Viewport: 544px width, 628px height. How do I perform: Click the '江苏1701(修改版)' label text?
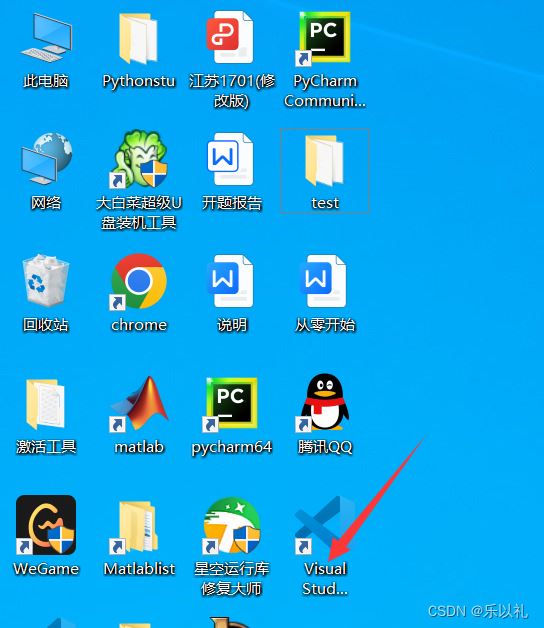click(232, 91)
